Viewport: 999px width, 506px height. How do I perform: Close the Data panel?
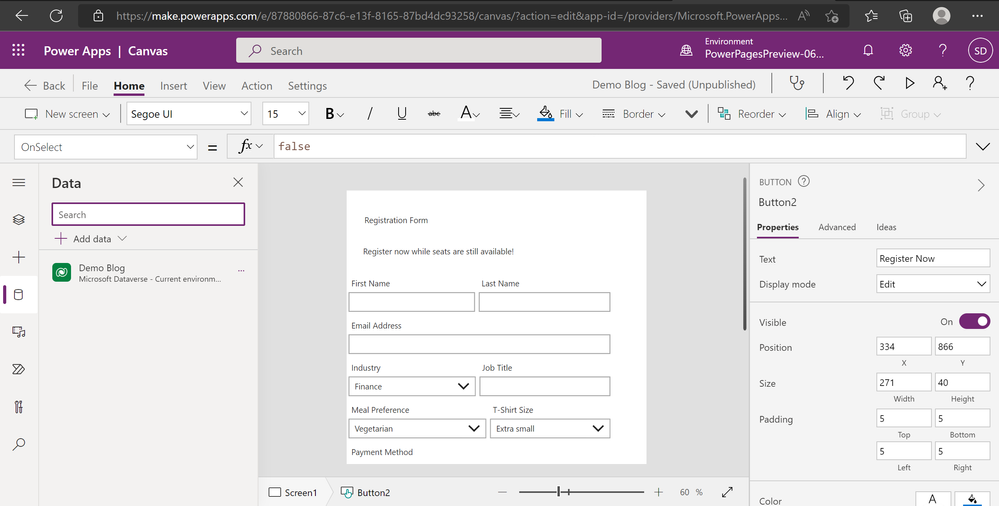coord(238,182)
